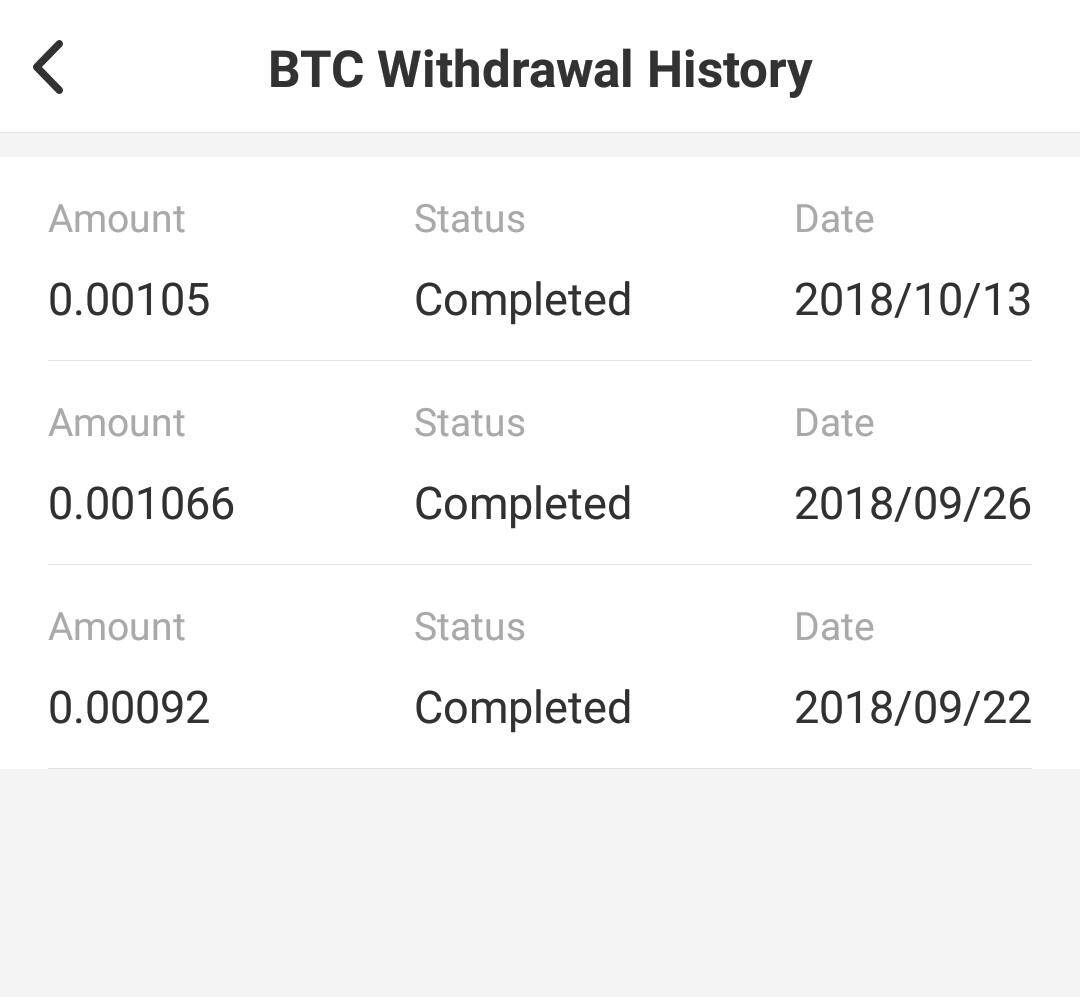Image resolution: width=1080 pixels, height=997 pixels.
Task: Click the Status label in the 2018/10/13 row
Action: point(469,219)
